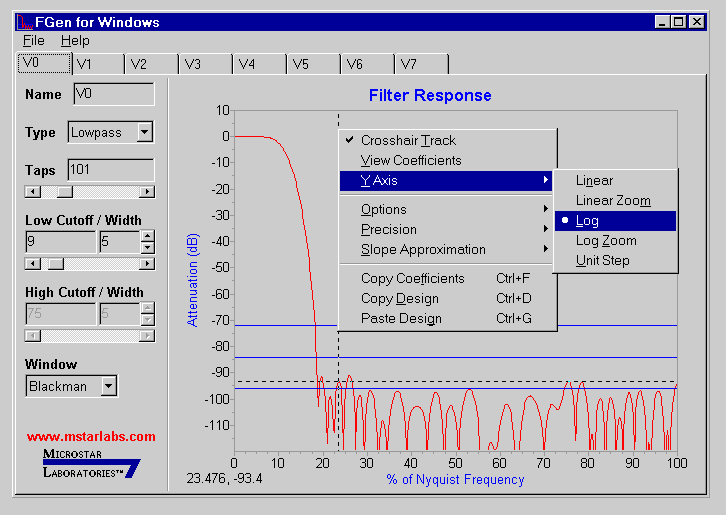Choose Unit Step Y axis mode
The height and width of the screenshot is (515, 726).
615,261
